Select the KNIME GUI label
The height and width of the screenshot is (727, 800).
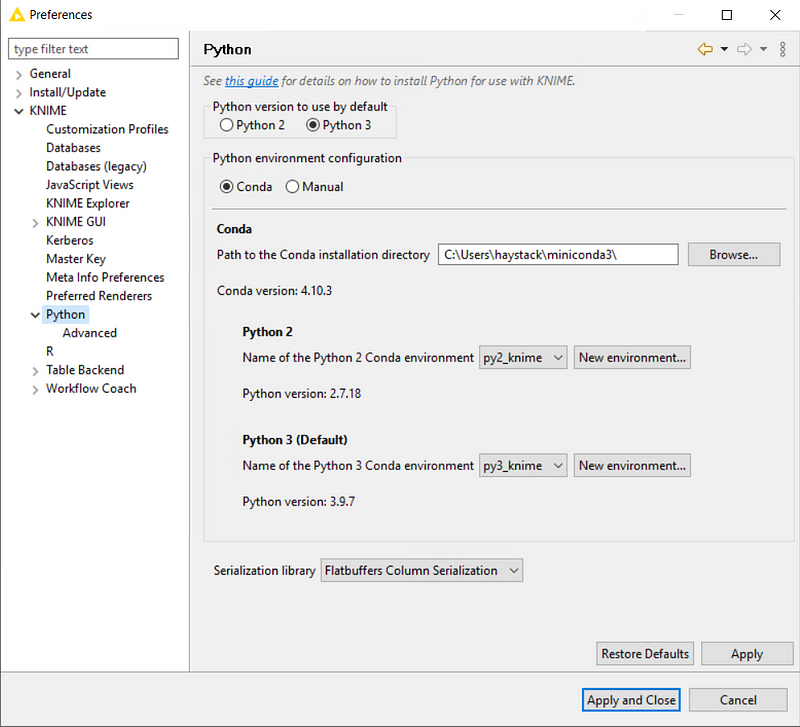(x=76, y=221)
